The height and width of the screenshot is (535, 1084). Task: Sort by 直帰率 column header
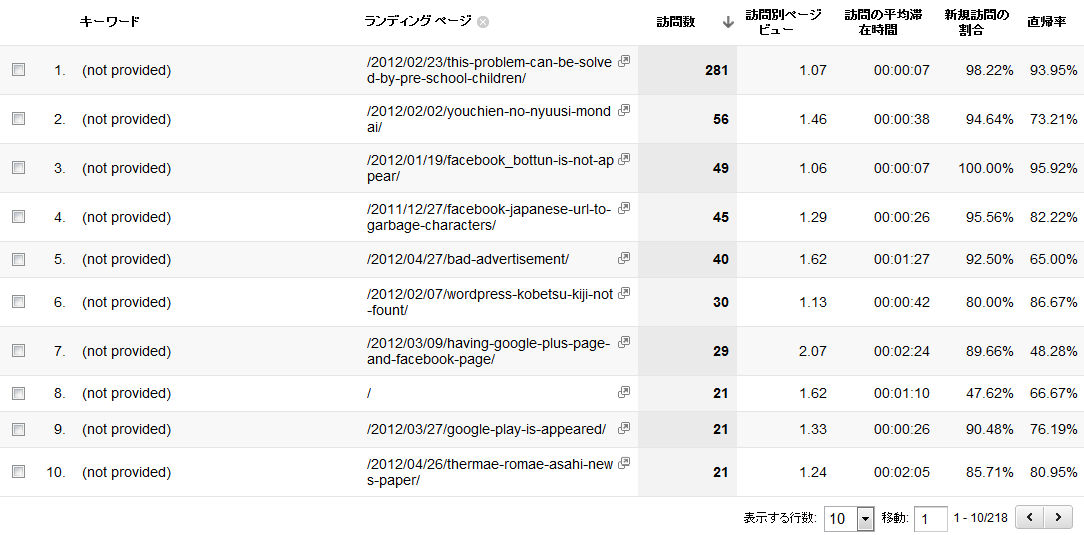(x=1046, y=22)
